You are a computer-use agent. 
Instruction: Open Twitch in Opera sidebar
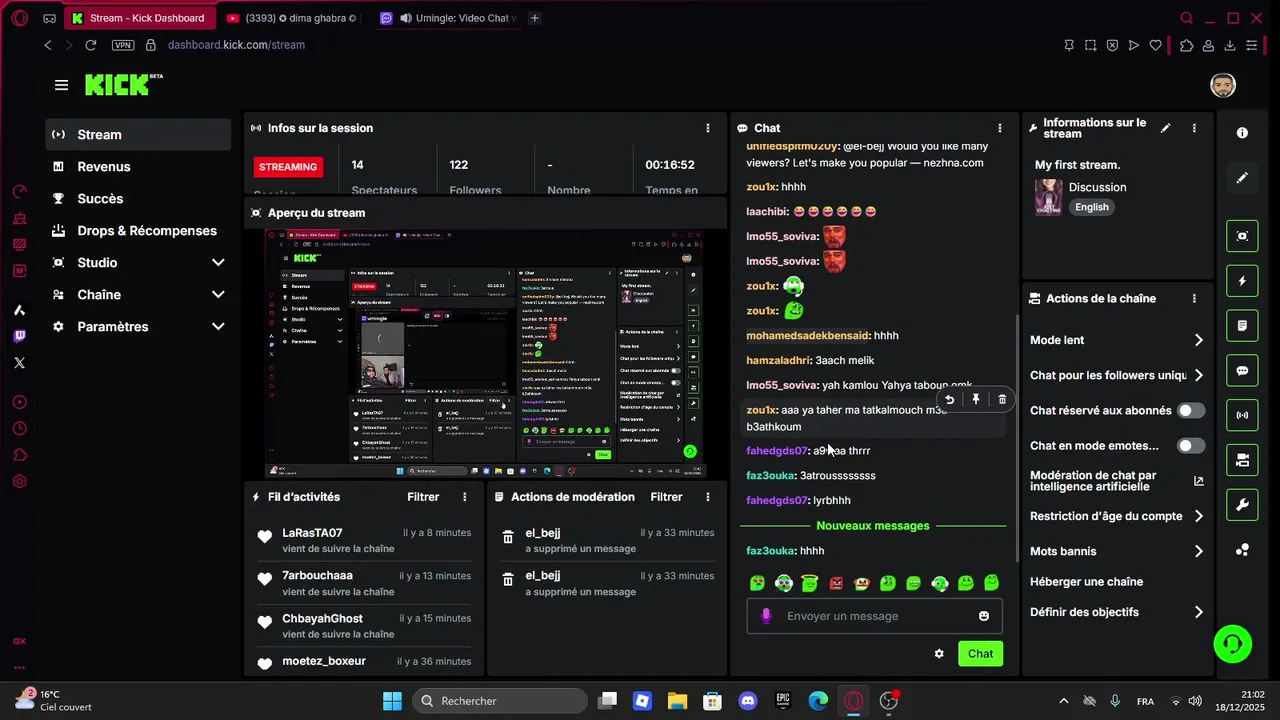(19, 336)
